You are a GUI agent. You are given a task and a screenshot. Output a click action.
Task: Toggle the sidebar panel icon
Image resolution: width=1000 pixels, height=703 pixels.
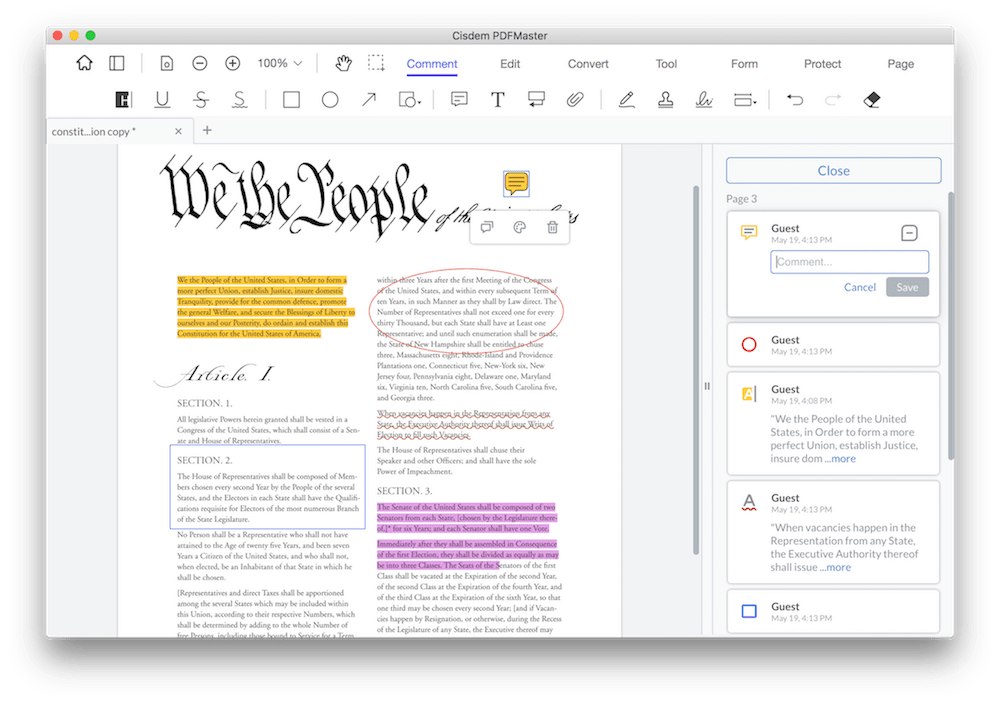point(117,63)
